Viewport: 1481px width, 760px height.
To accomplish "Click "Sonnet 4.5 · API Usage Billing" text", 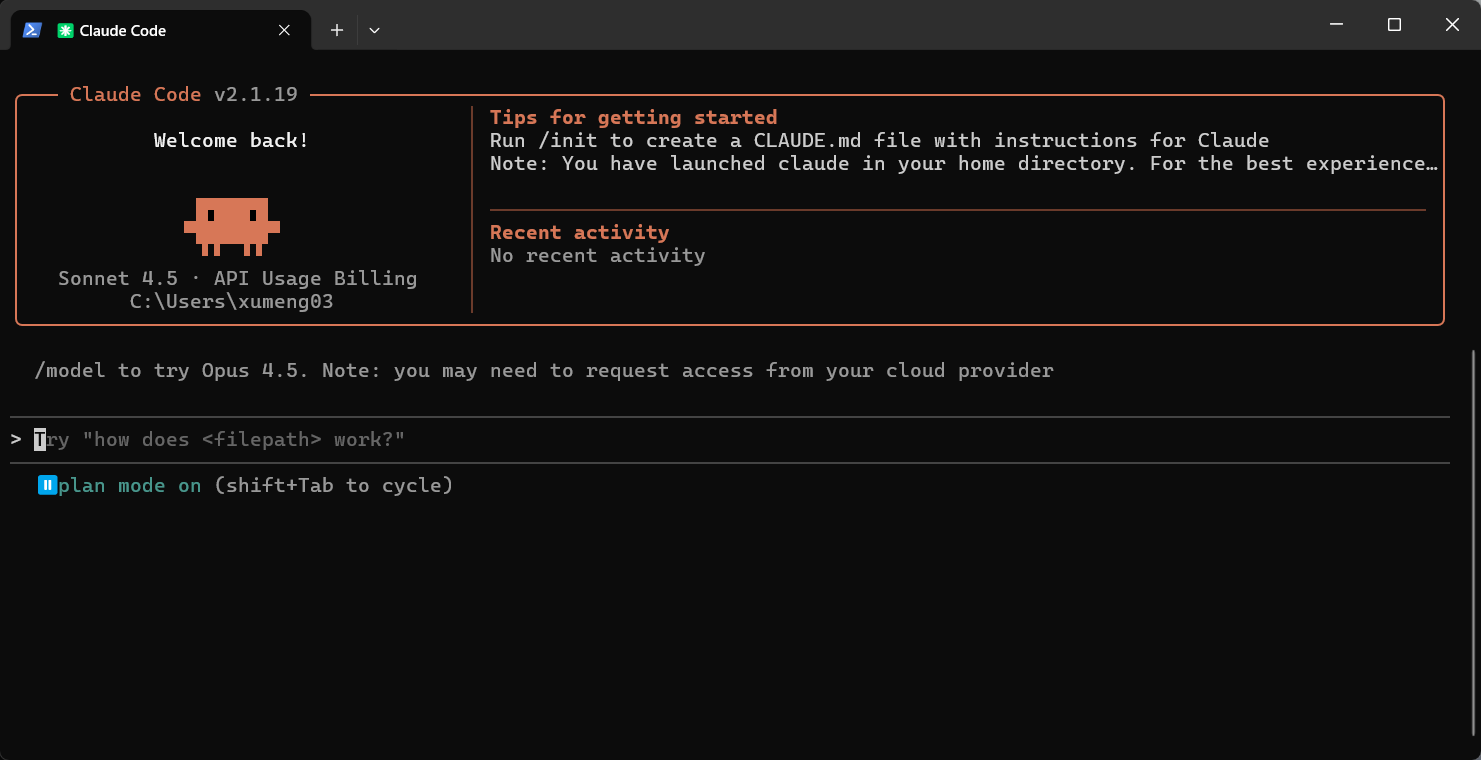I will tap(238, 278).
